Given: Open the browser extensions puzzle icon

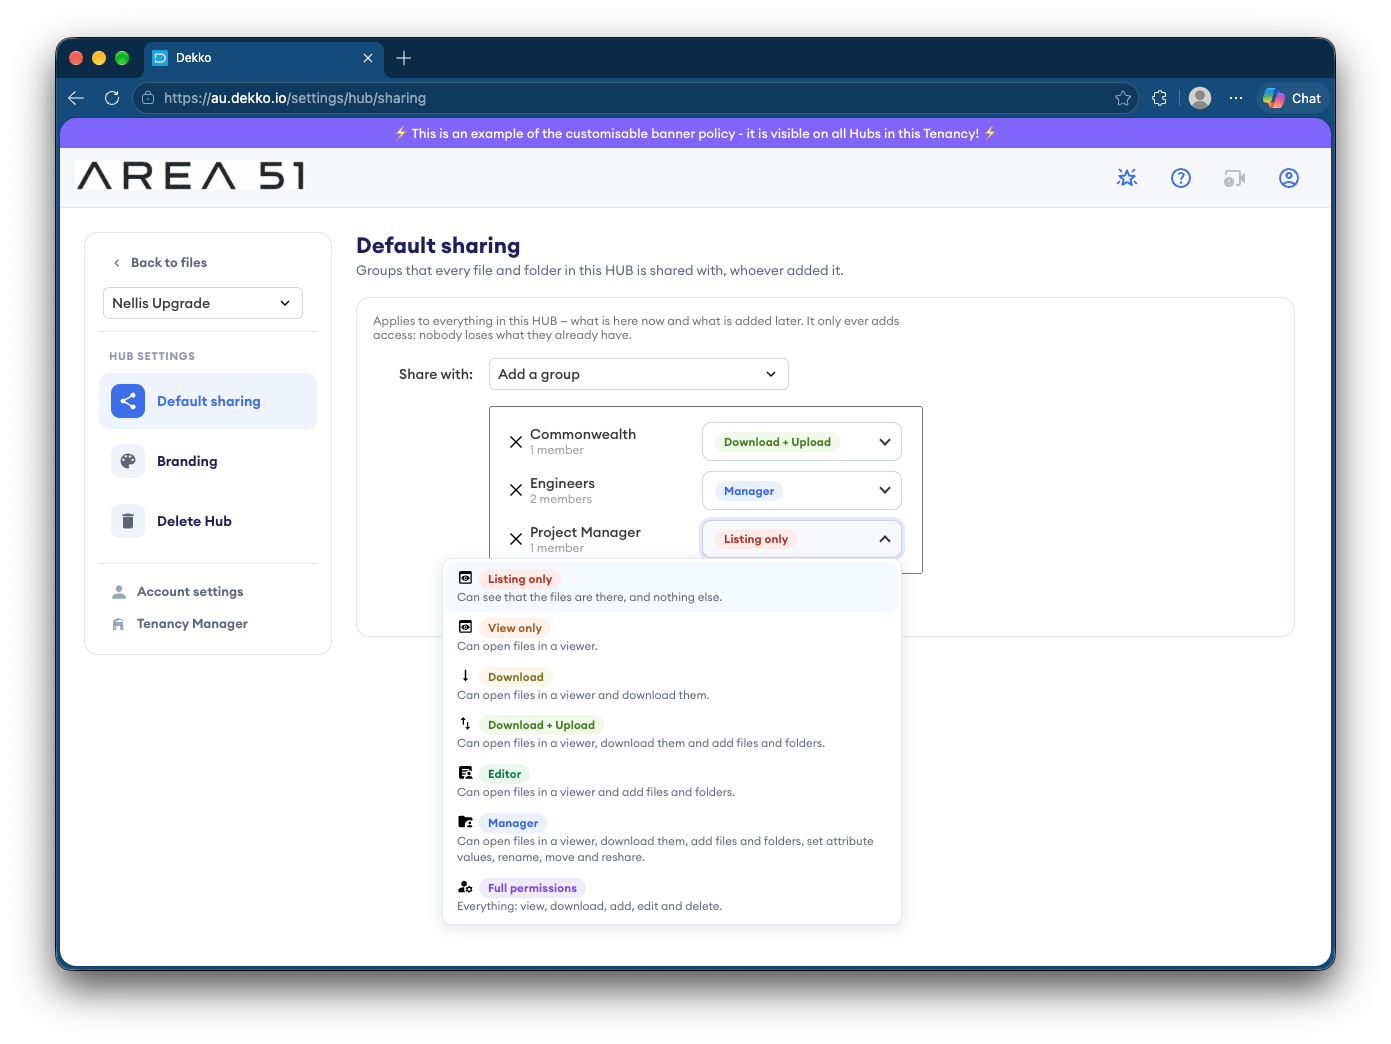Looking at the screenshot, I should [x=1160, y=98].
